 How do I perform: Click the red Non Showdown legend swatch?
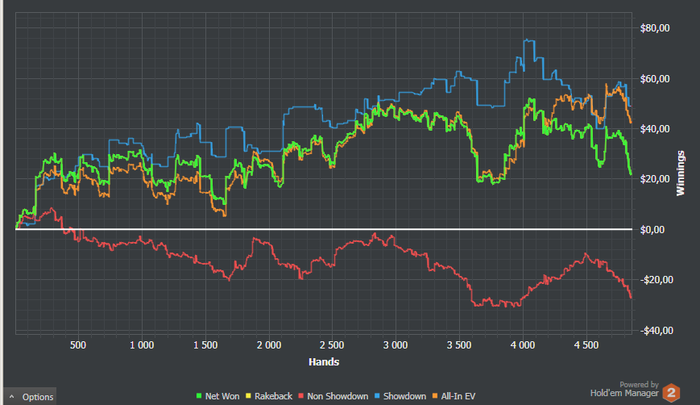coord(301,396)
